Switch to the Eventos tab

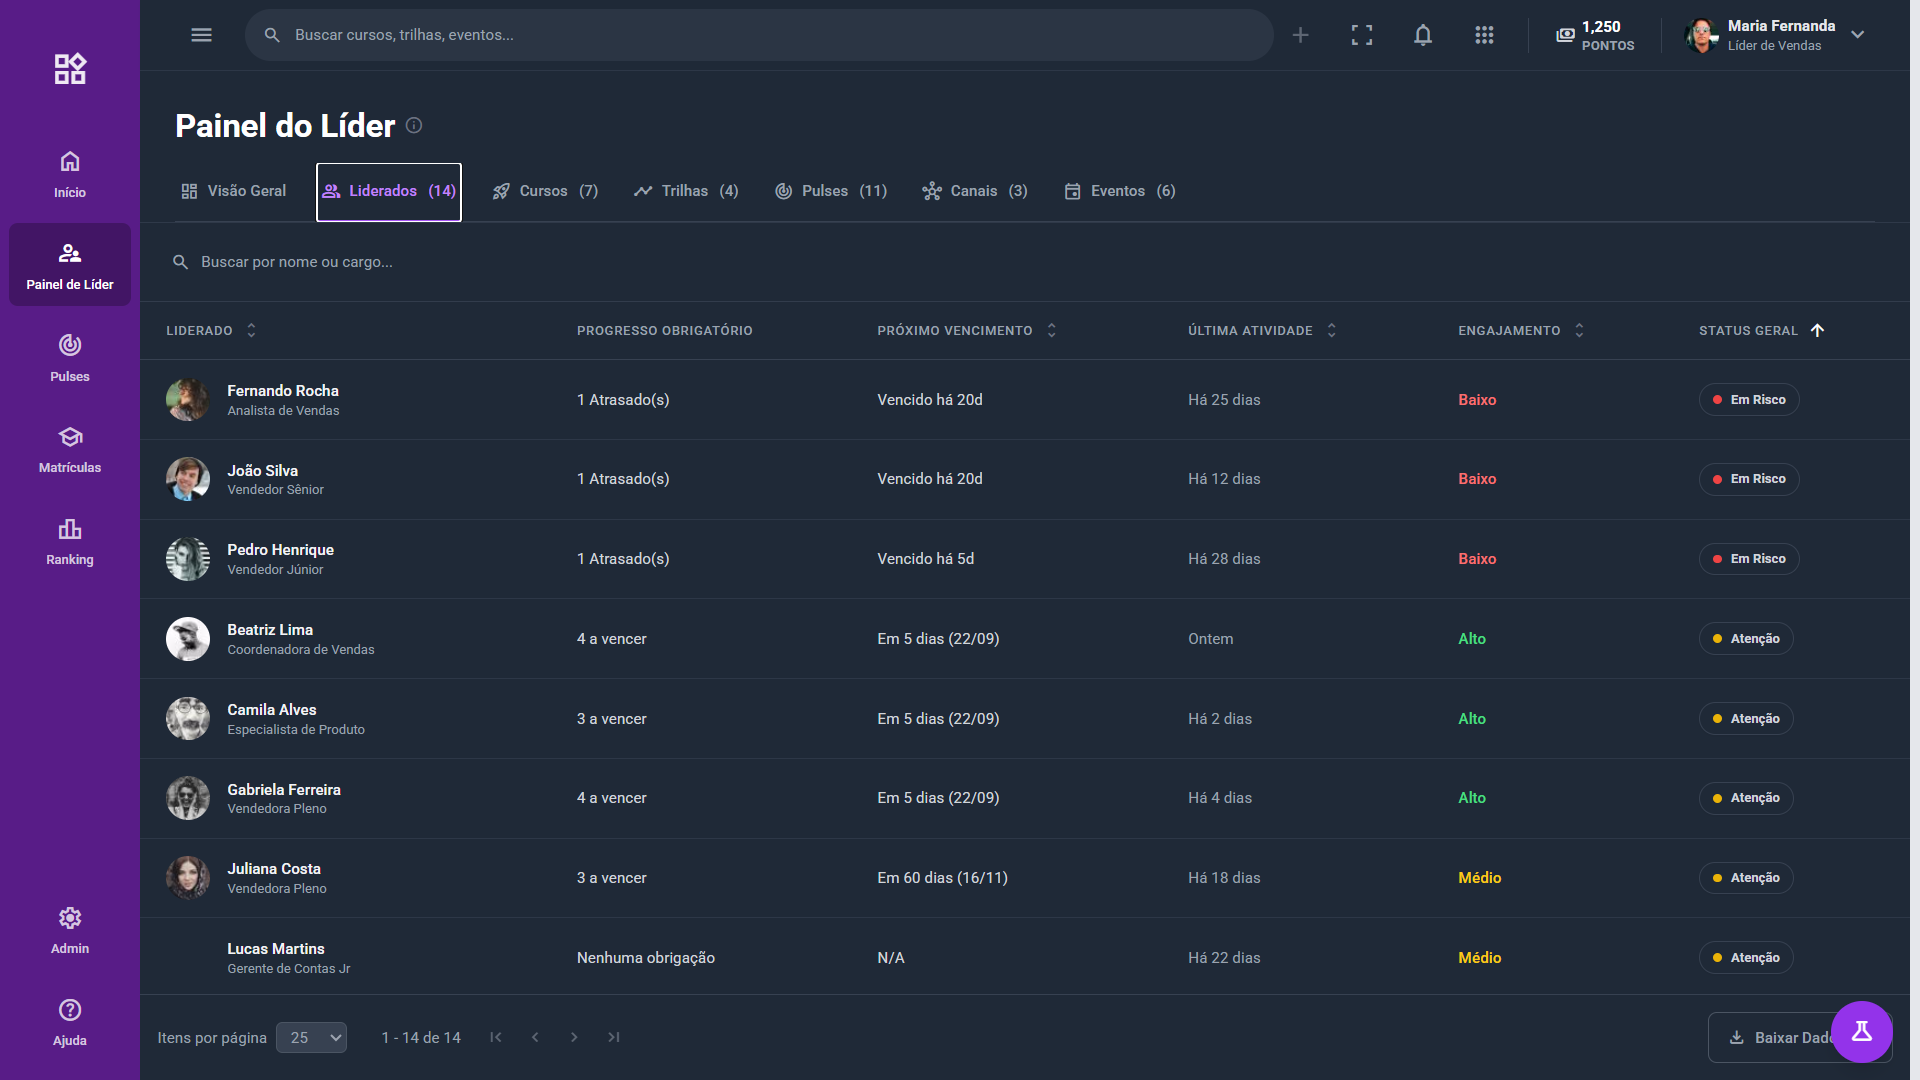[x=1119, y=191]
